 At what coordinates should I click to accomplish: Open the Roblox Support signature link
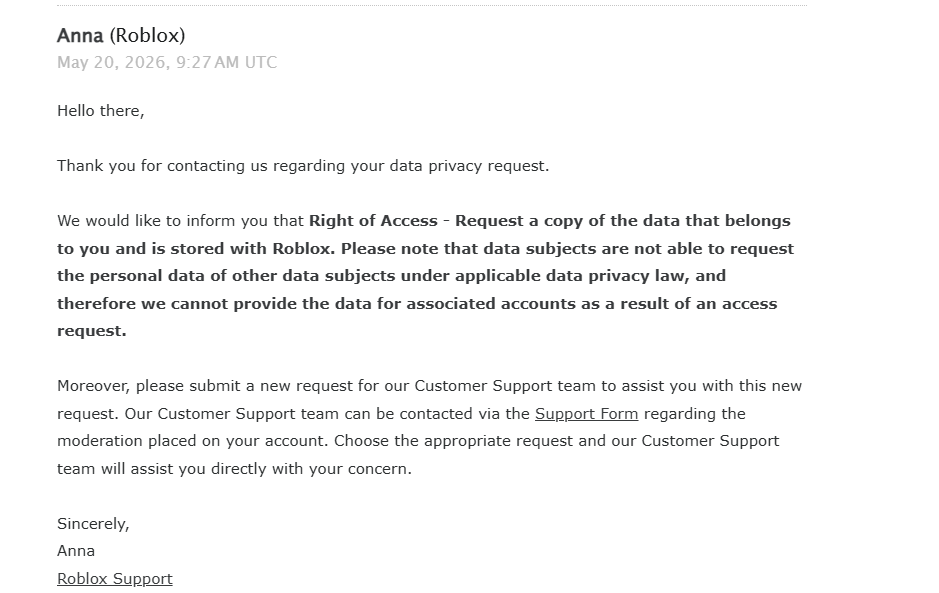115,579
